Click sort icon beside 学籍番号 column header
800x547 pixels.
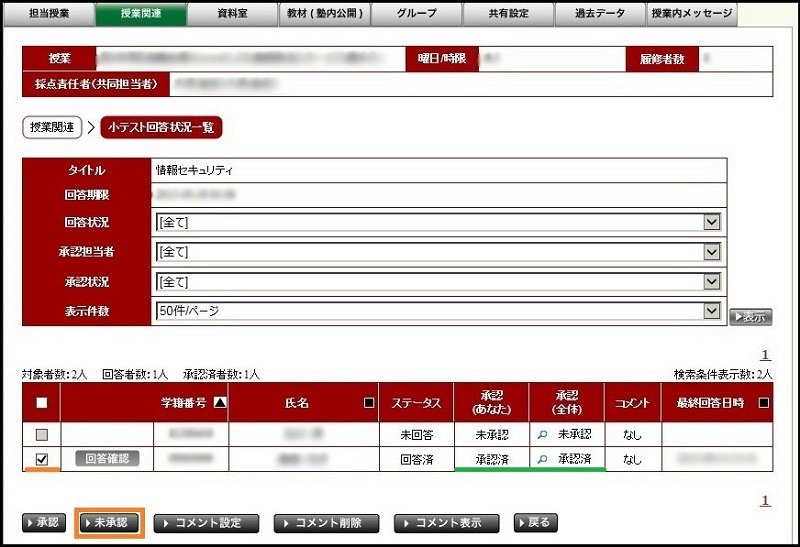(x=220, y=402)
